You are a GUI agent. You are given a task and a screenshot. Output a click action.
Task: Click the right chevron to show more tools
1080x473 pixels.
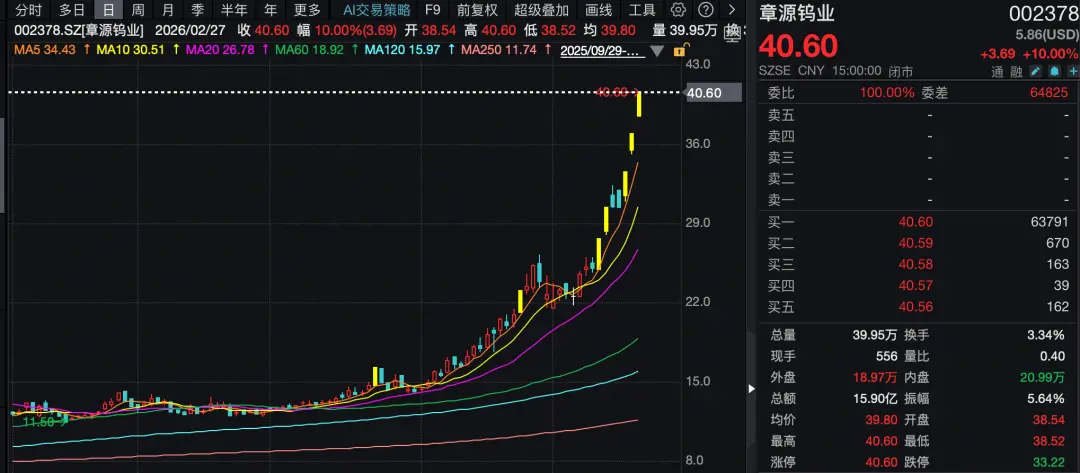(x=731, y=10)
